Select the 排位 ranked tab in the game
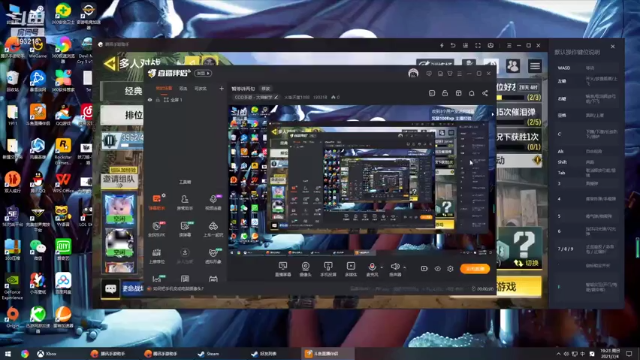 pyautogui.click(x=122, y=115)
